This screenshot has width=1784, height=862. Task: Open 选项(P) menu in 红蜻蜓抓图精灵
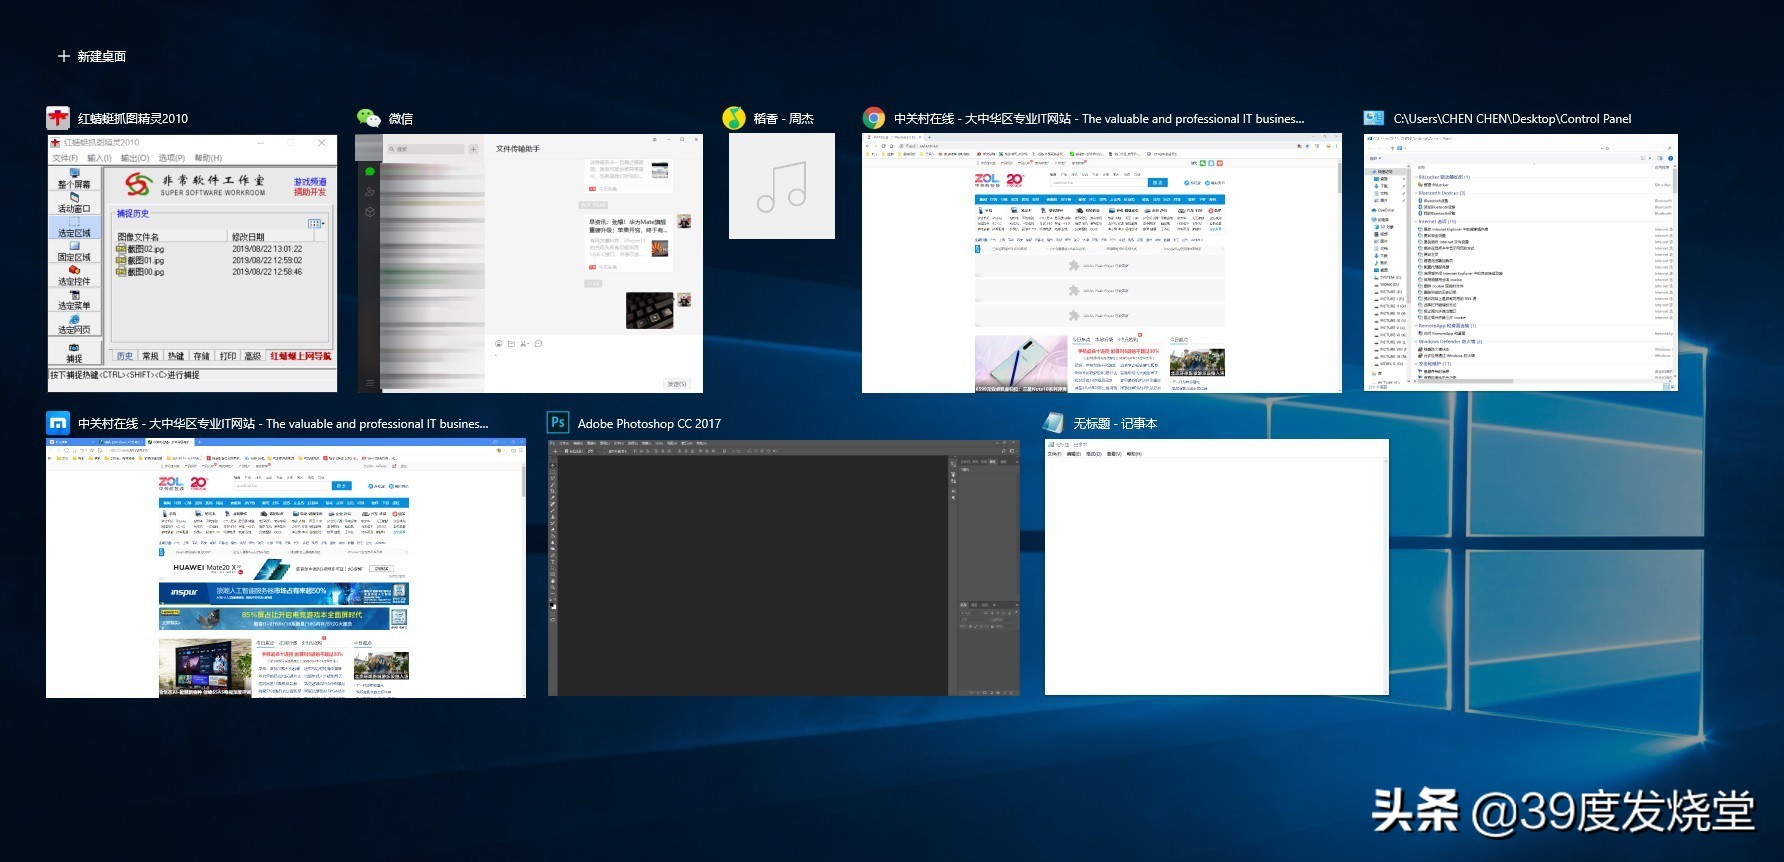(x=172, y=158)
